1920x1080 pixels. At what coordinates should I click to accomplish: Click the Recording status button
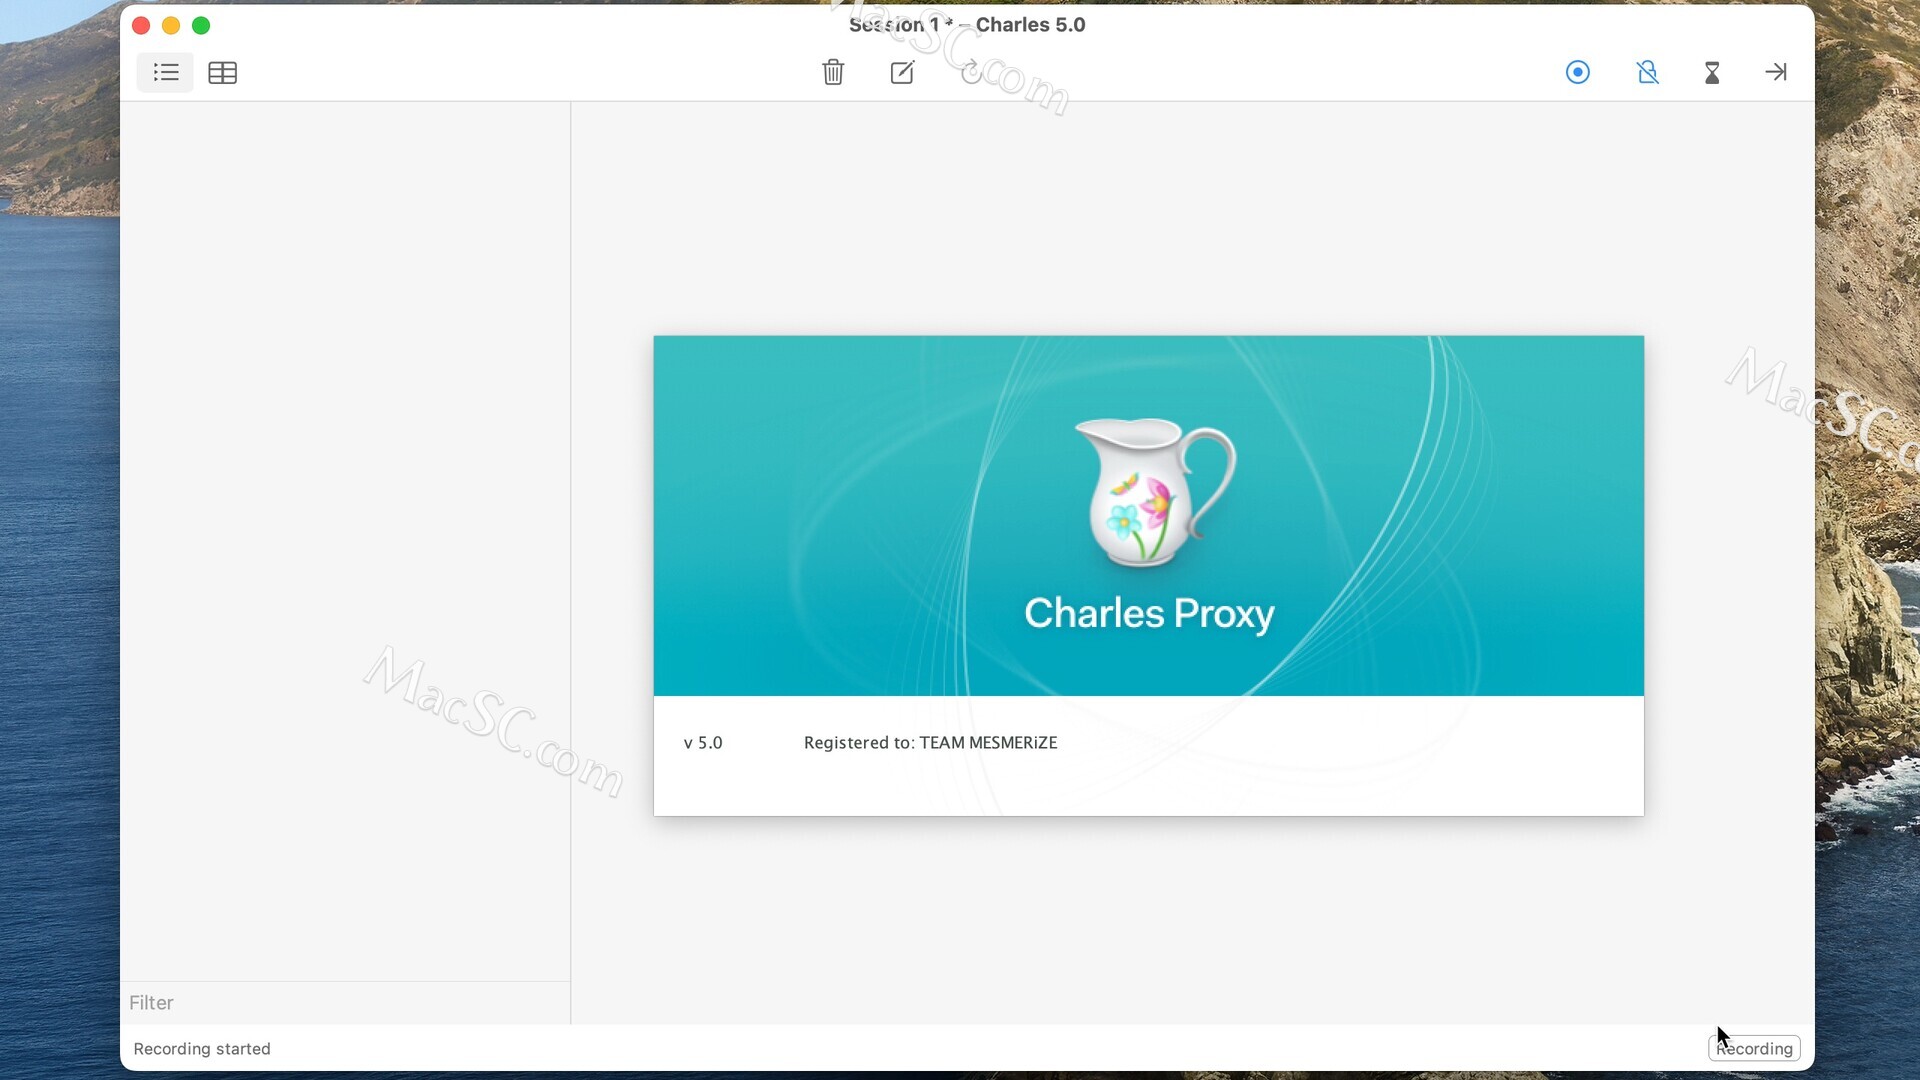point(1754,1048)
